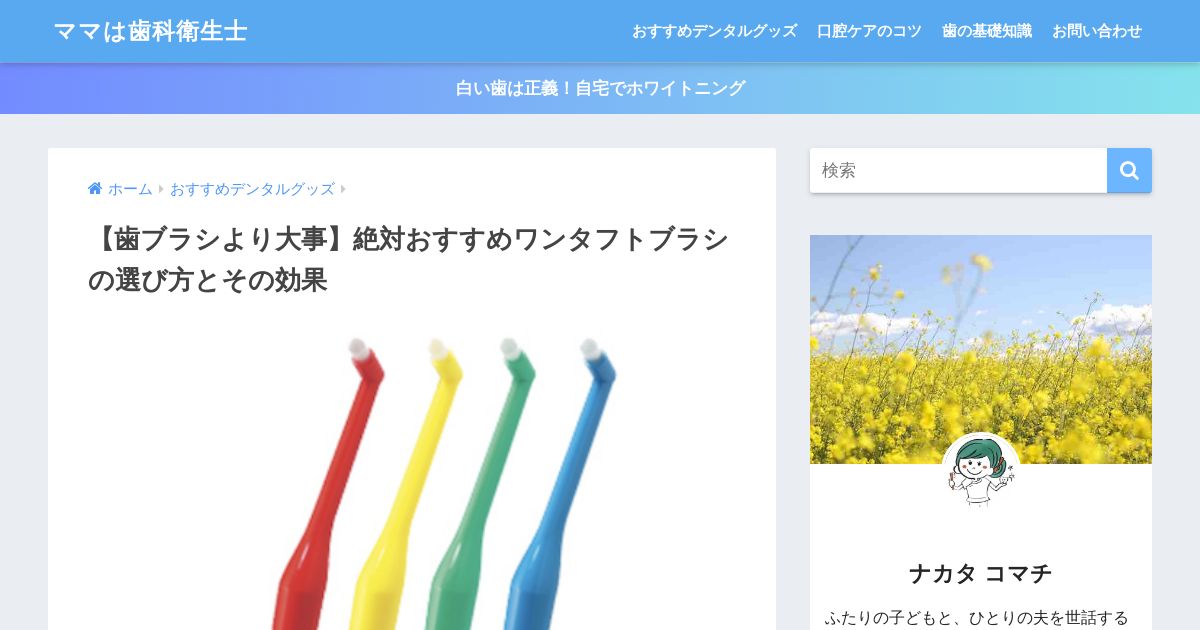Image resolution: width=1200 pixels, height=630 pixels.
Task: Click the article title about ワンタフトブラシ
Action: click(x=408, y=260)
